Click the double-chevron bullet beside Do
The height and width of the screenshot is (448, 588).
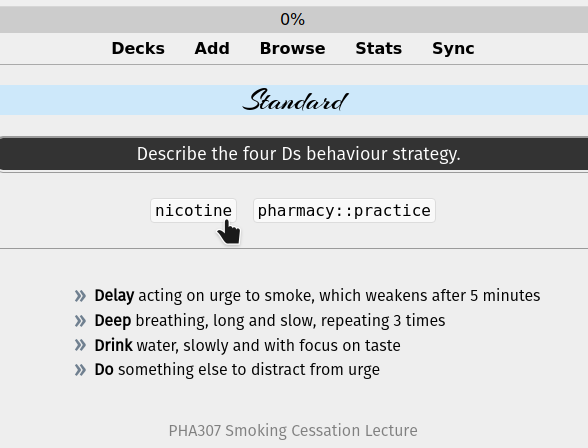click(80, 370)
